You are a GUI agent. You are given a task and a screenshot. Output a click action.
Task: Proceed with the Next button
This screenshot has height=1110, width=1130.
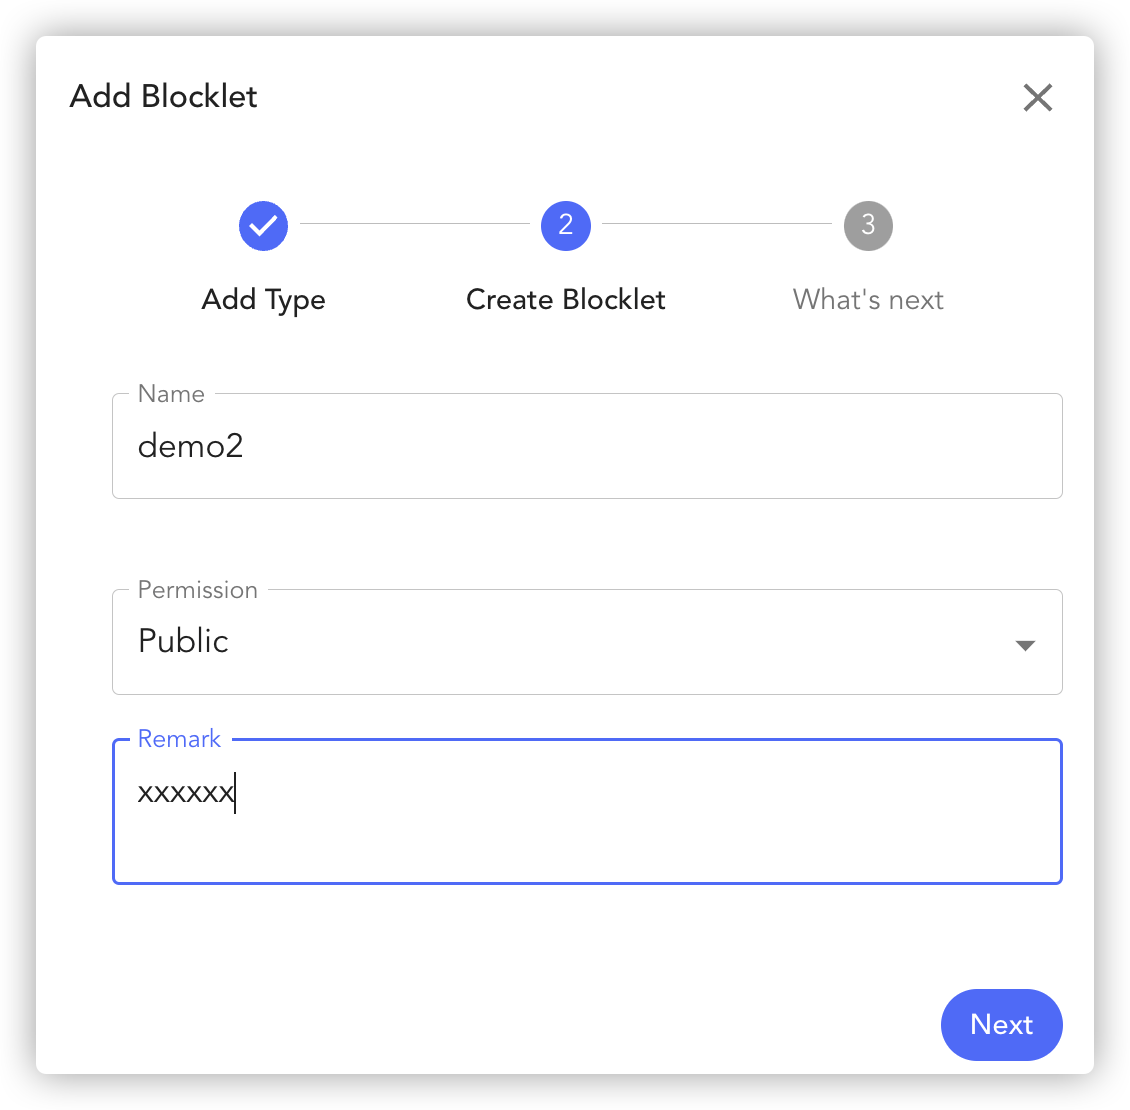click(x=1002, y=1025)
